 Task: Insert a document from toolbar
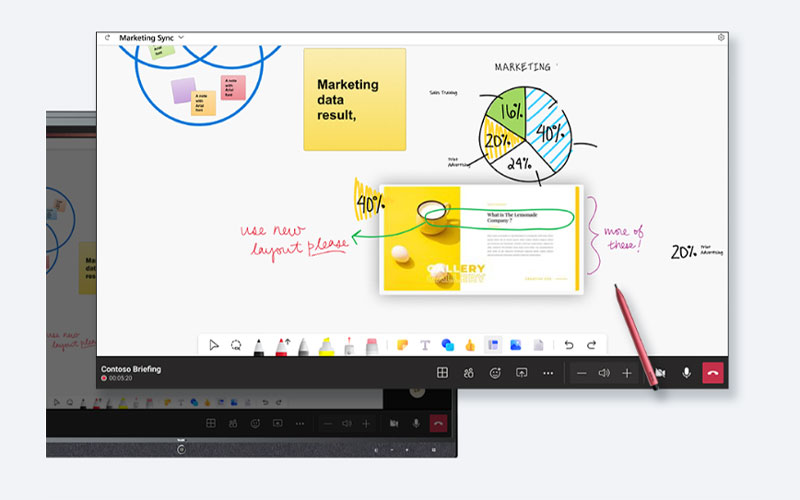click(x=538, y=345)
